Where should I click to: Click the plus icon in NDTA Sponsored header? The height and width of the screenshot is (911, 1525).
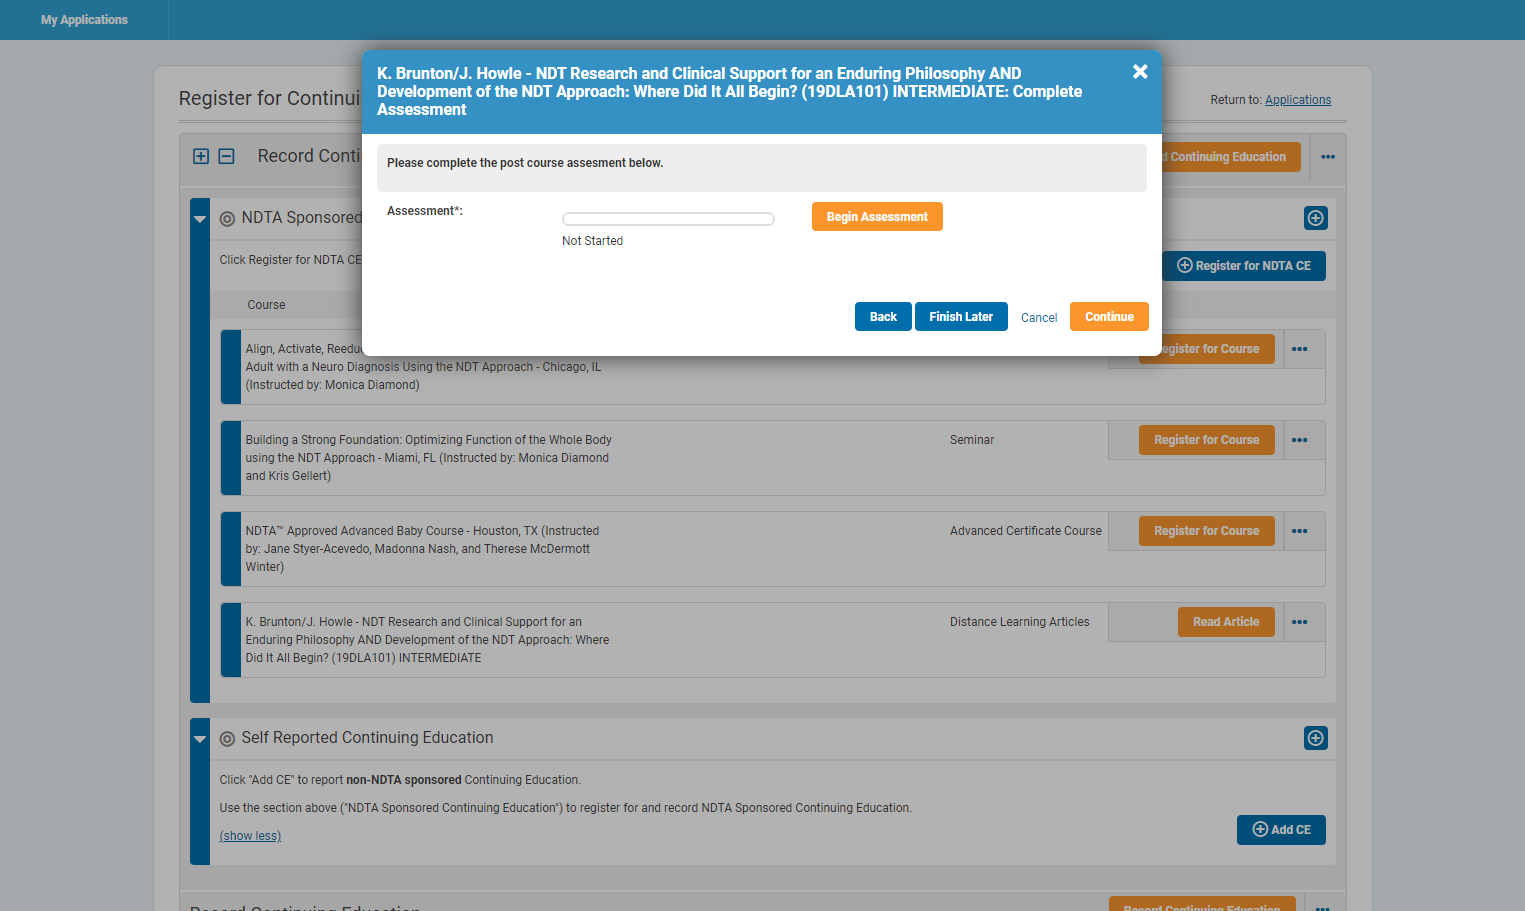coord(1316,218)
